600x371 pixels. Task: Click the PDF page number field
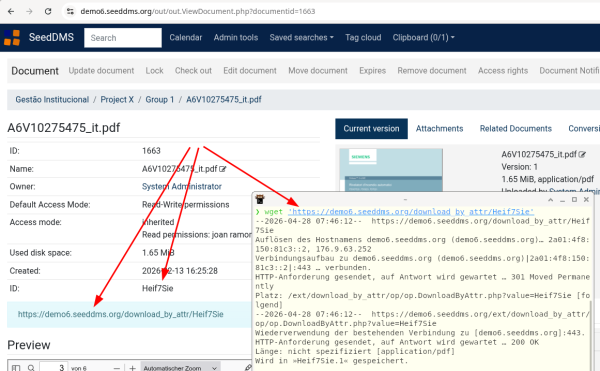(x=54, y=367)
